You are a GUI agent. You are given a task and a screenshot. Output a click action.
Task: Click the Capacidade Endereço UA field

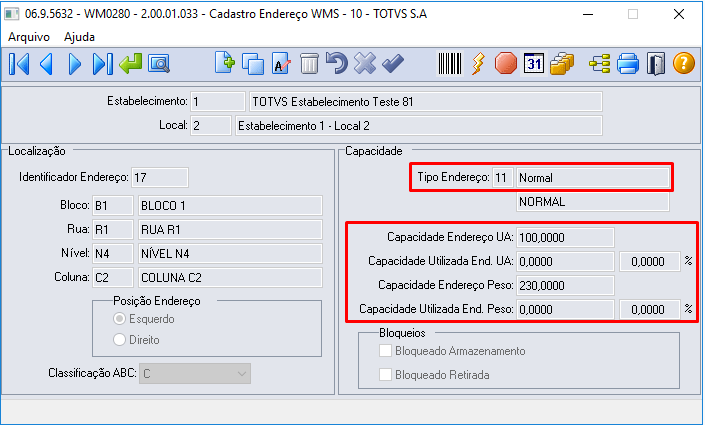565,237
